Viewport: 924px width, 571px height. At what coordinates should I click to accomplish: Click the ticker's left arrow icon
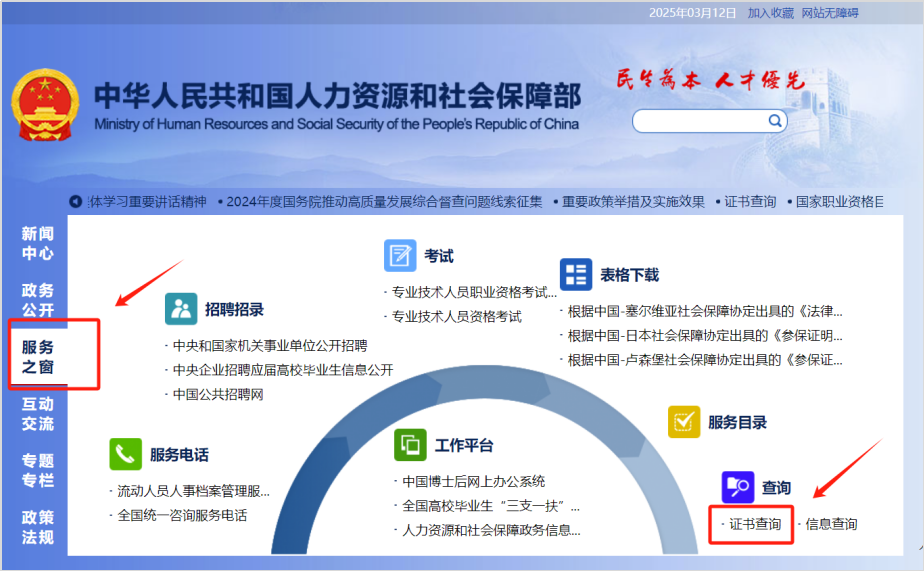[x=75, y=202]
